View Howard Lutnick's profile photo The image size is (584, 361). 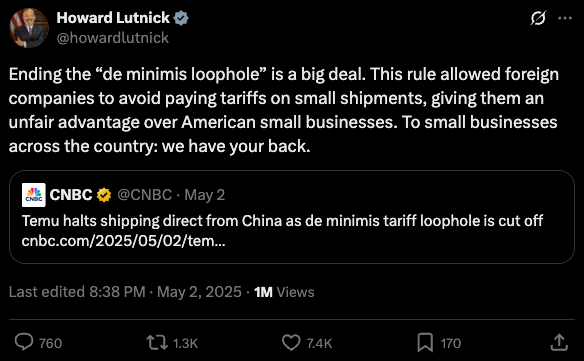pyautogui.click(x=29, y=28)
